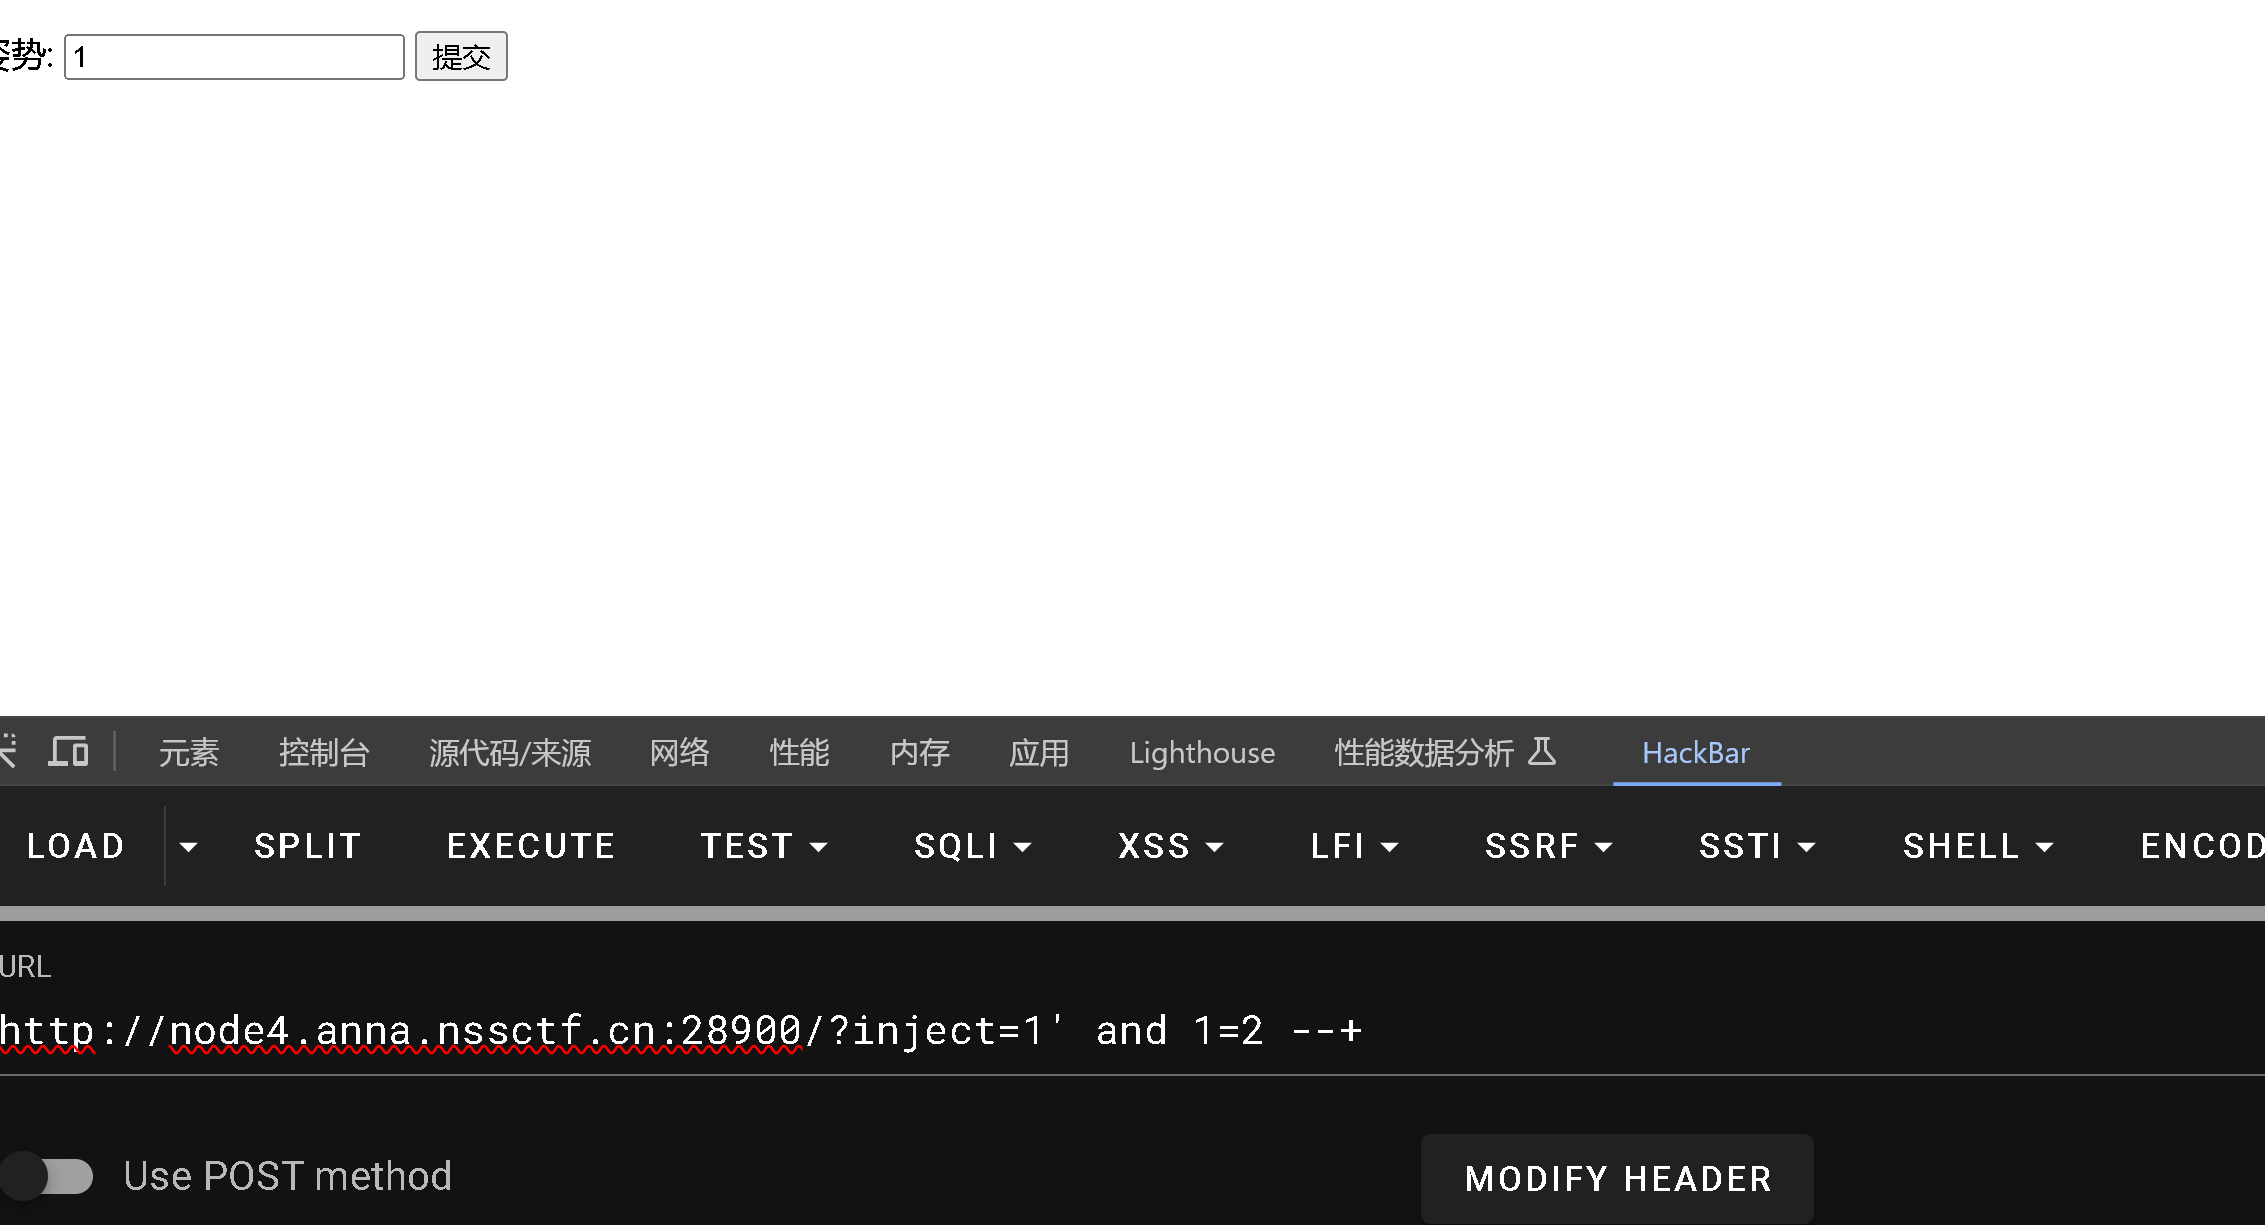2265x1225 pixels.
Task: Click the flask icon beside 性能数据分析
Action: point(1542,751)
